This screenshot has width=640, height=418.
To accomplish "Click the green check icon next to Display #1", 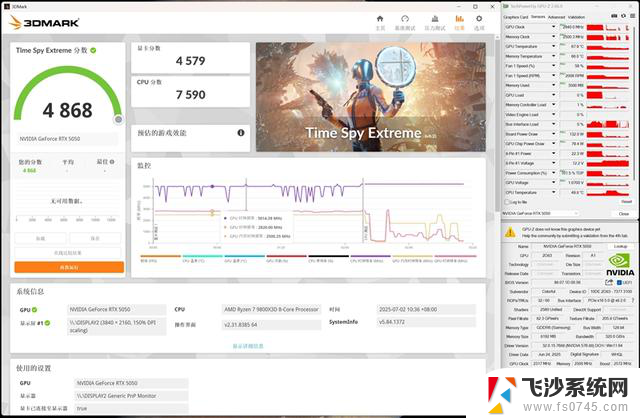I will pos(48,323).
